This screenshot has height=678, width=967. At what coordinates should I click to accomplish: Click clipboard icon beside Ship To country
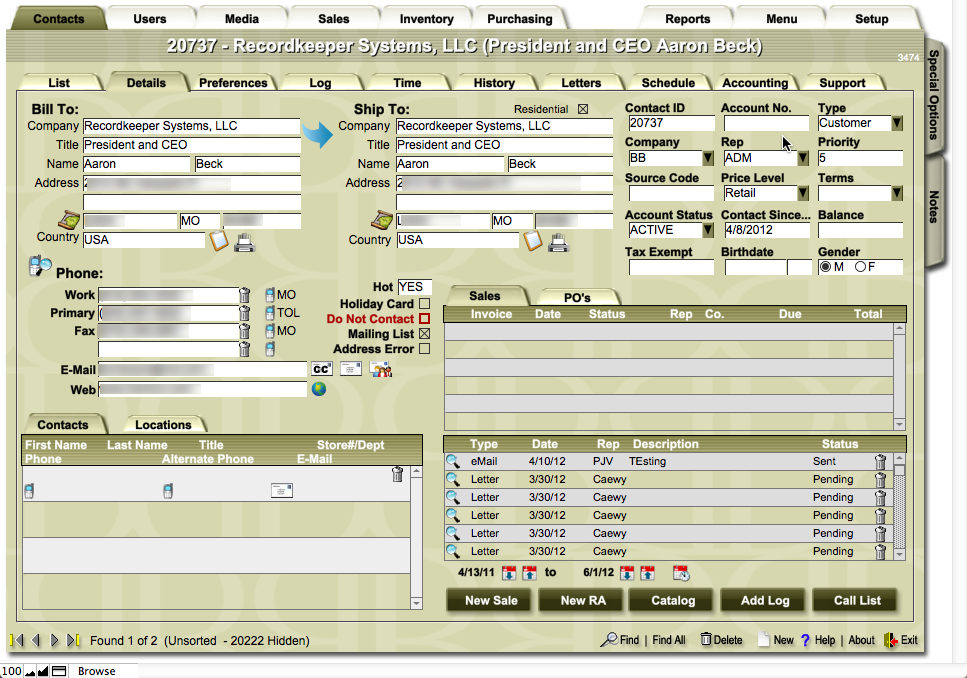point(533,241)
